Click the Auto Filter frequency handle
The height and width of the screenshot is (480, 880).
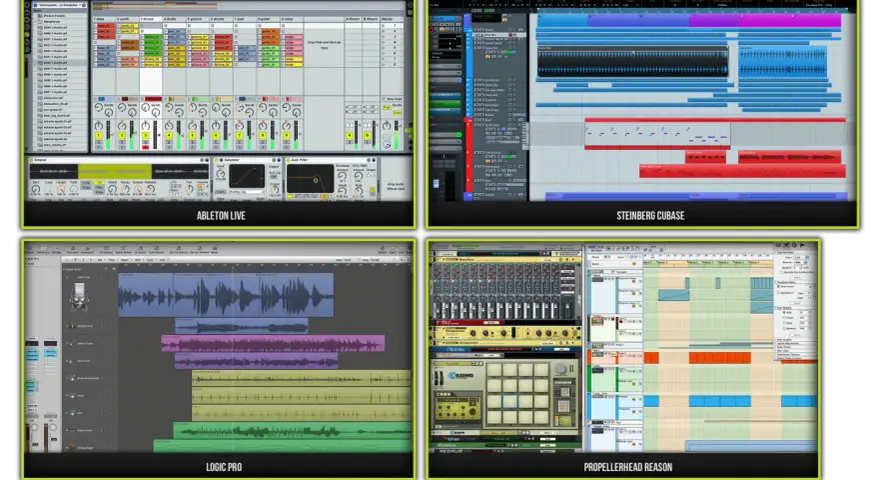tap(315, 180)
